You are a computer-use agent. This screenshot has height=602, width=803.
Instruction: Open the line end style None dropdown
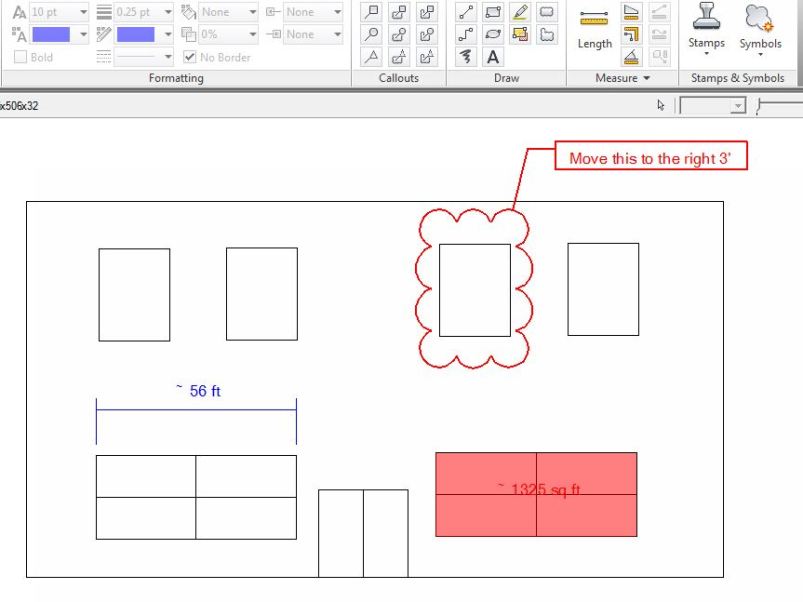tap(337, 34)
